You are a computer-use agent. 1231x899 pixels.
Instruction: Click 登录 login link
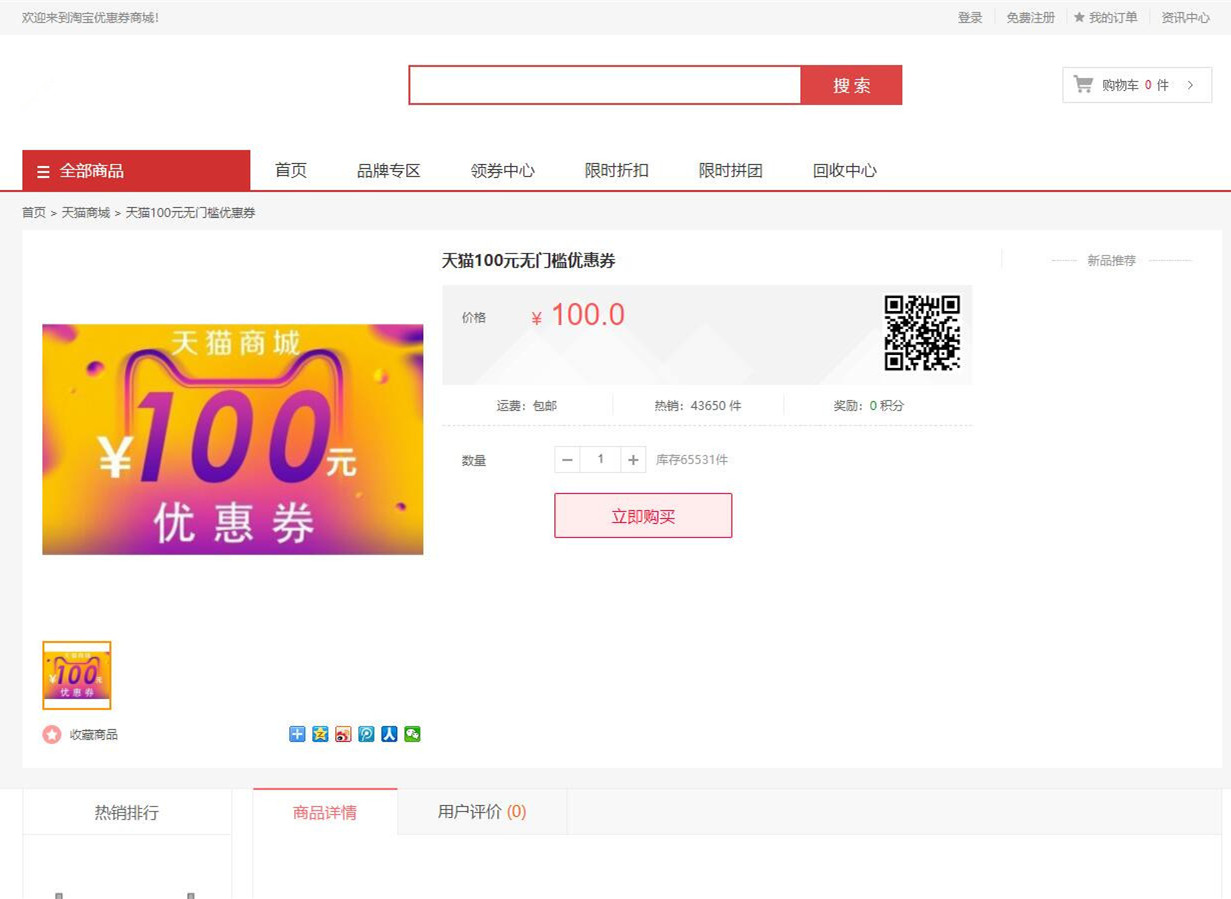click(970, 17)
